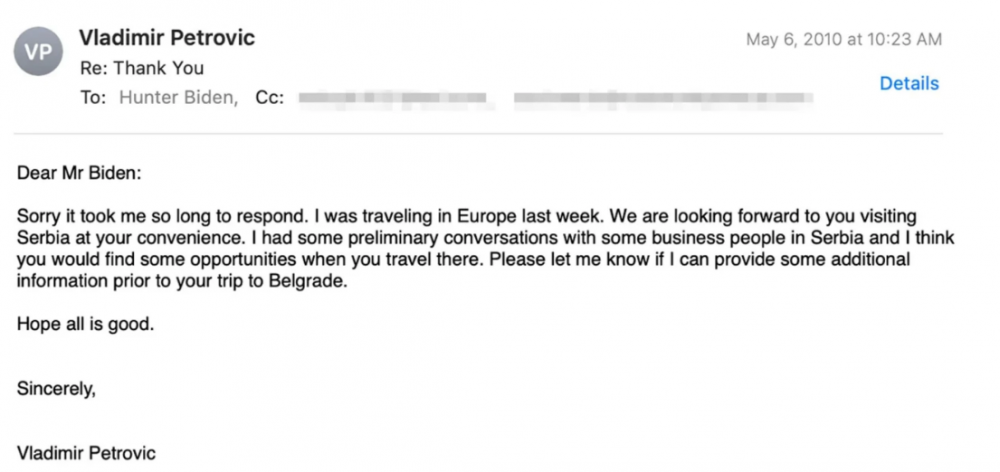Click the Cc: label

(x=269, y=98)
